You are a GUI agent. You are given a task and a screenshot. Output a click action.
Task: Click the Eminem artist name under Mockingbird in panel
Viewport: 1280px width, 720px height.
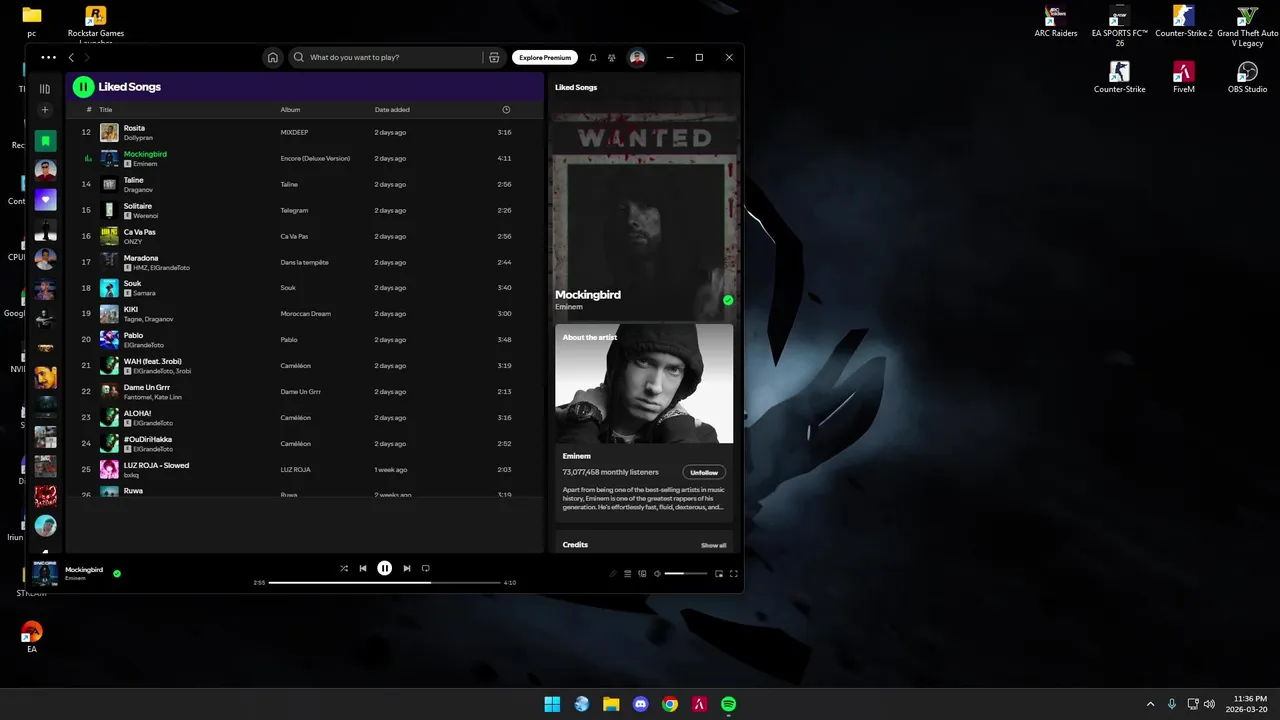click(569, 307)
